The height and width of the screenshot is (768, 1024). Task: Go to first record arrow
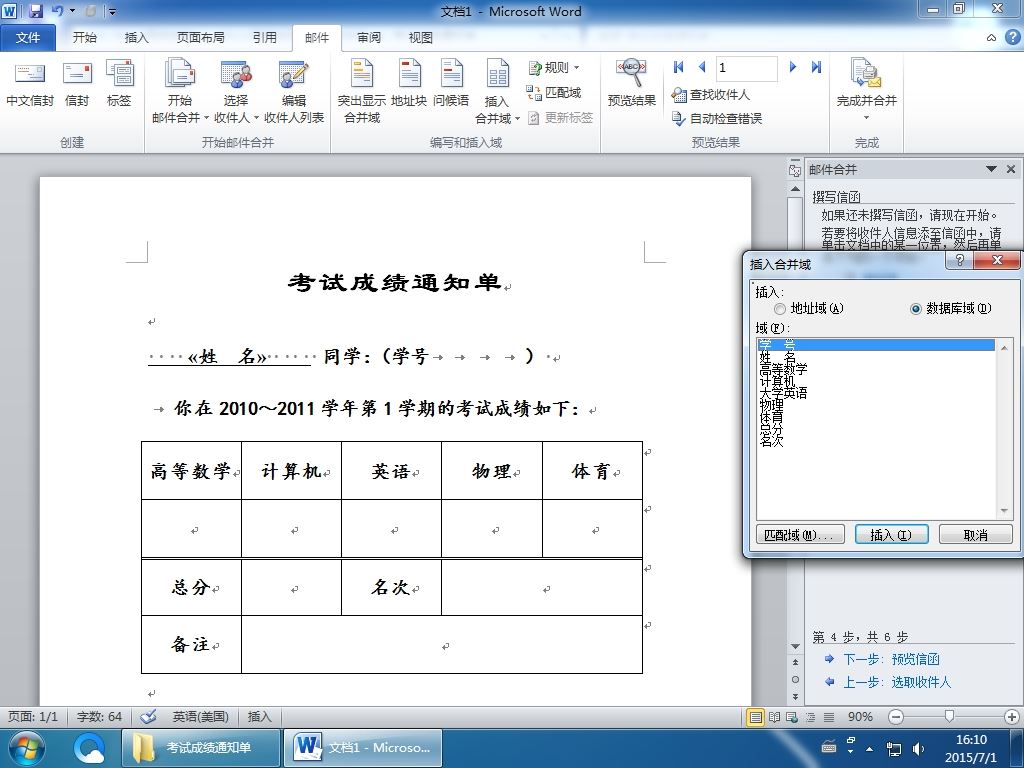[679, 67]
